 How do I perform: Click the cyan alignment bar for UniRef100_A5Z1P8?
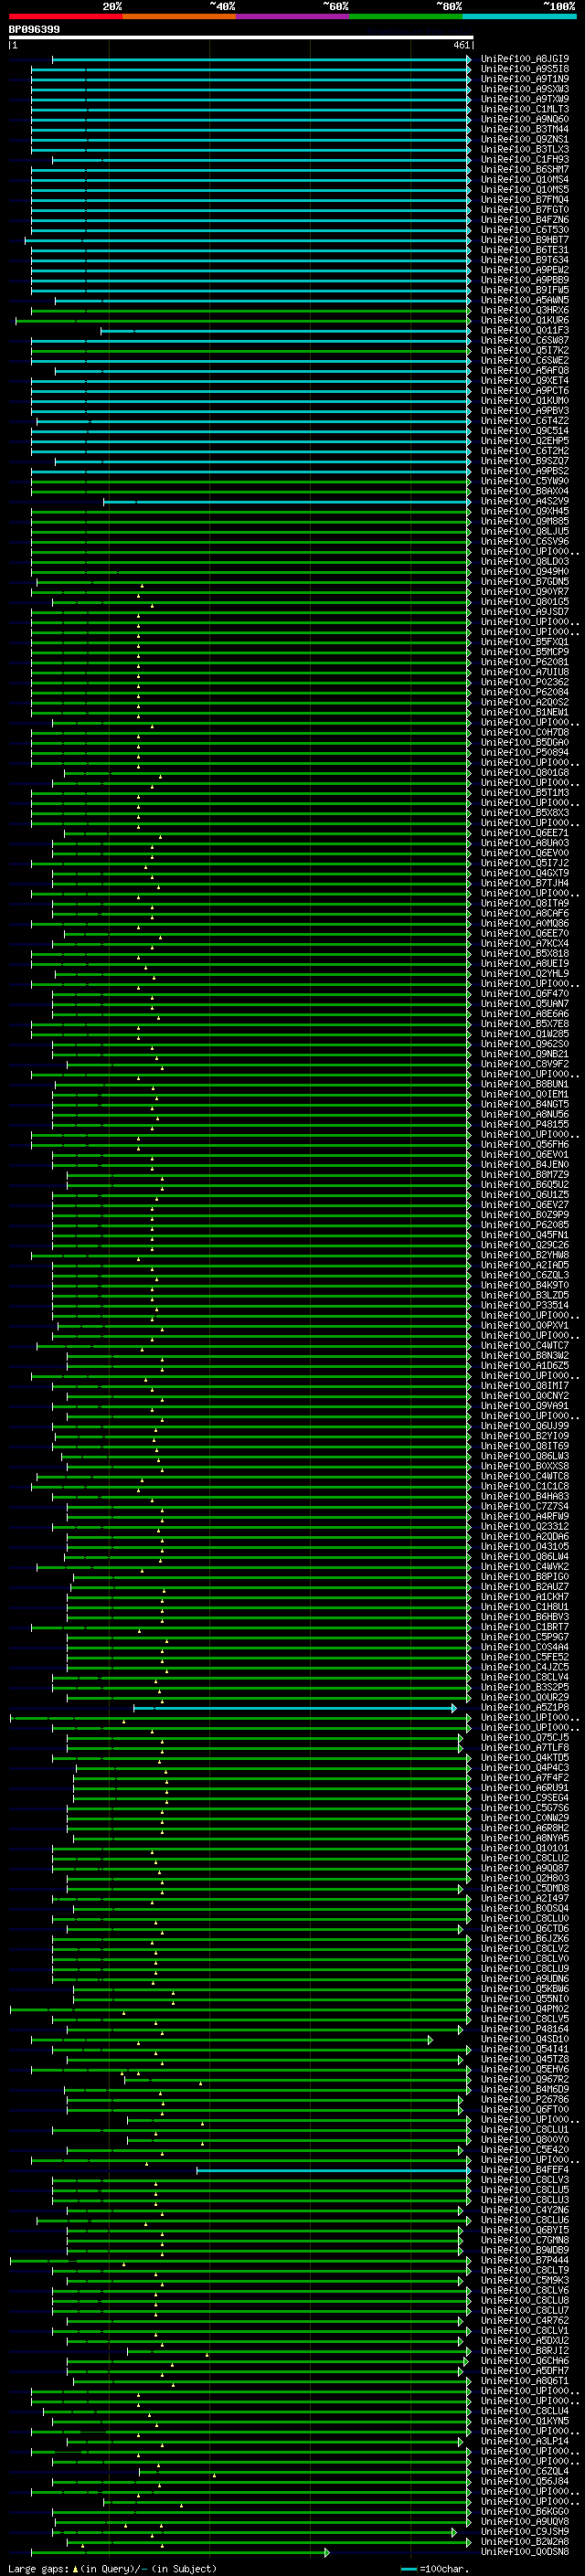click(294, 1708)
